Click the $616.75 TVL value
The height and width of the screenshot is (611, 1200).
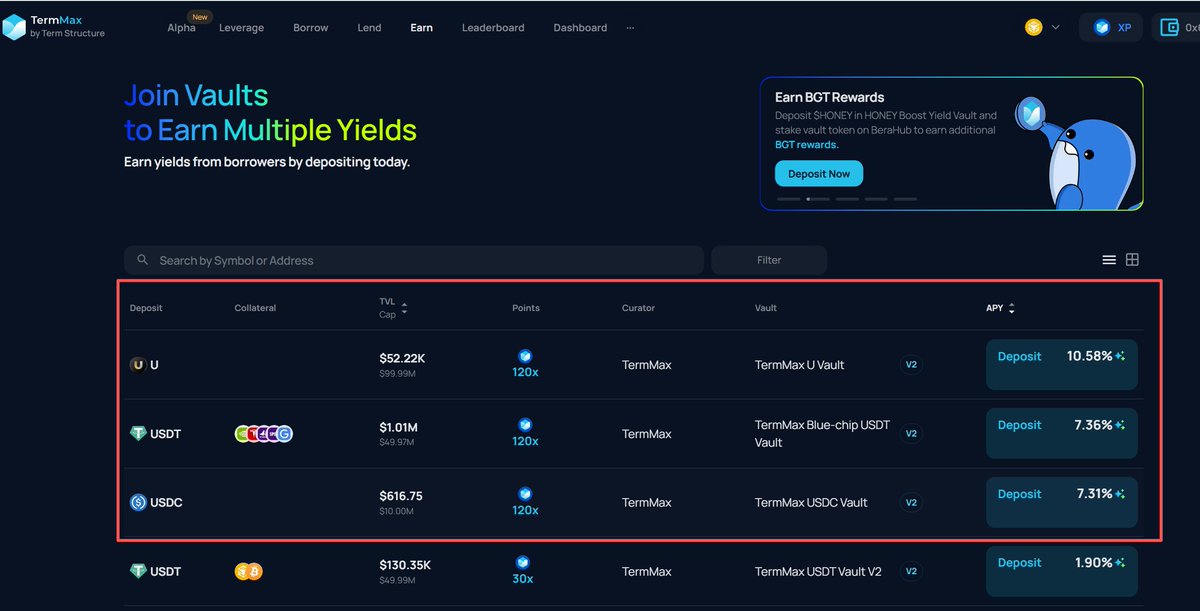click(401, 496)
